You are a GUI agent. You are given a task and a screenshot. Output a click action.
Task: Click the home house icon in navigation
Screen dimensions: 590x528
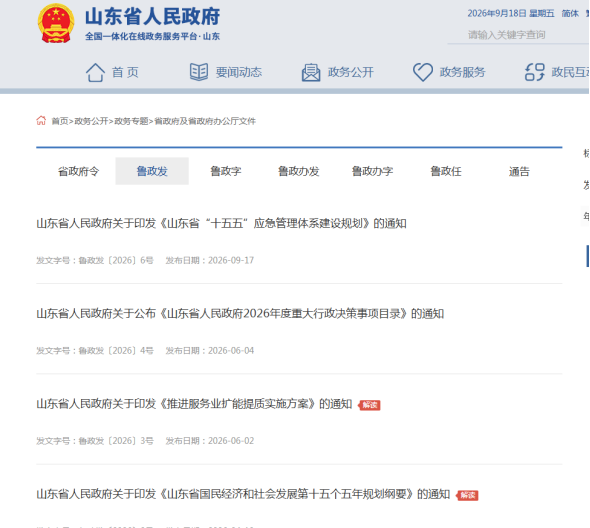[x=95, y=72]
